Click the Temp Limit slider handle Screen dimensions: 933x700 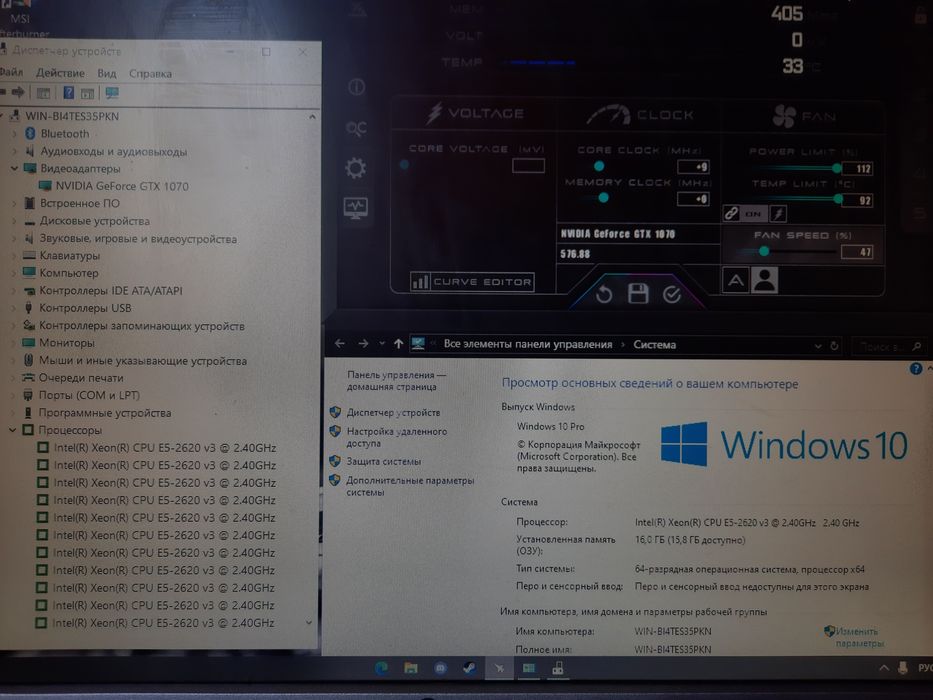pos(838,199)
